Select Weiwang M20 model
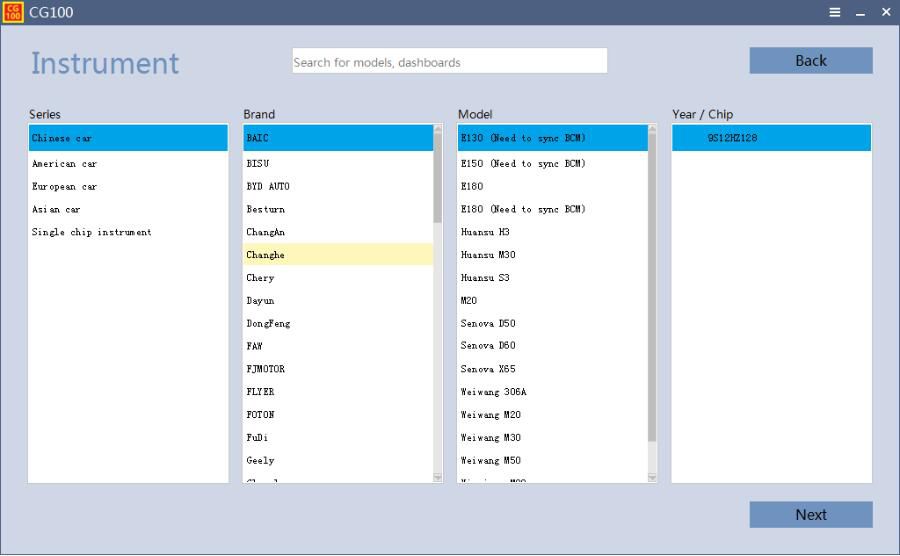Screen dimensions: 900x556 pyautogui.click(x=490, y=415)
